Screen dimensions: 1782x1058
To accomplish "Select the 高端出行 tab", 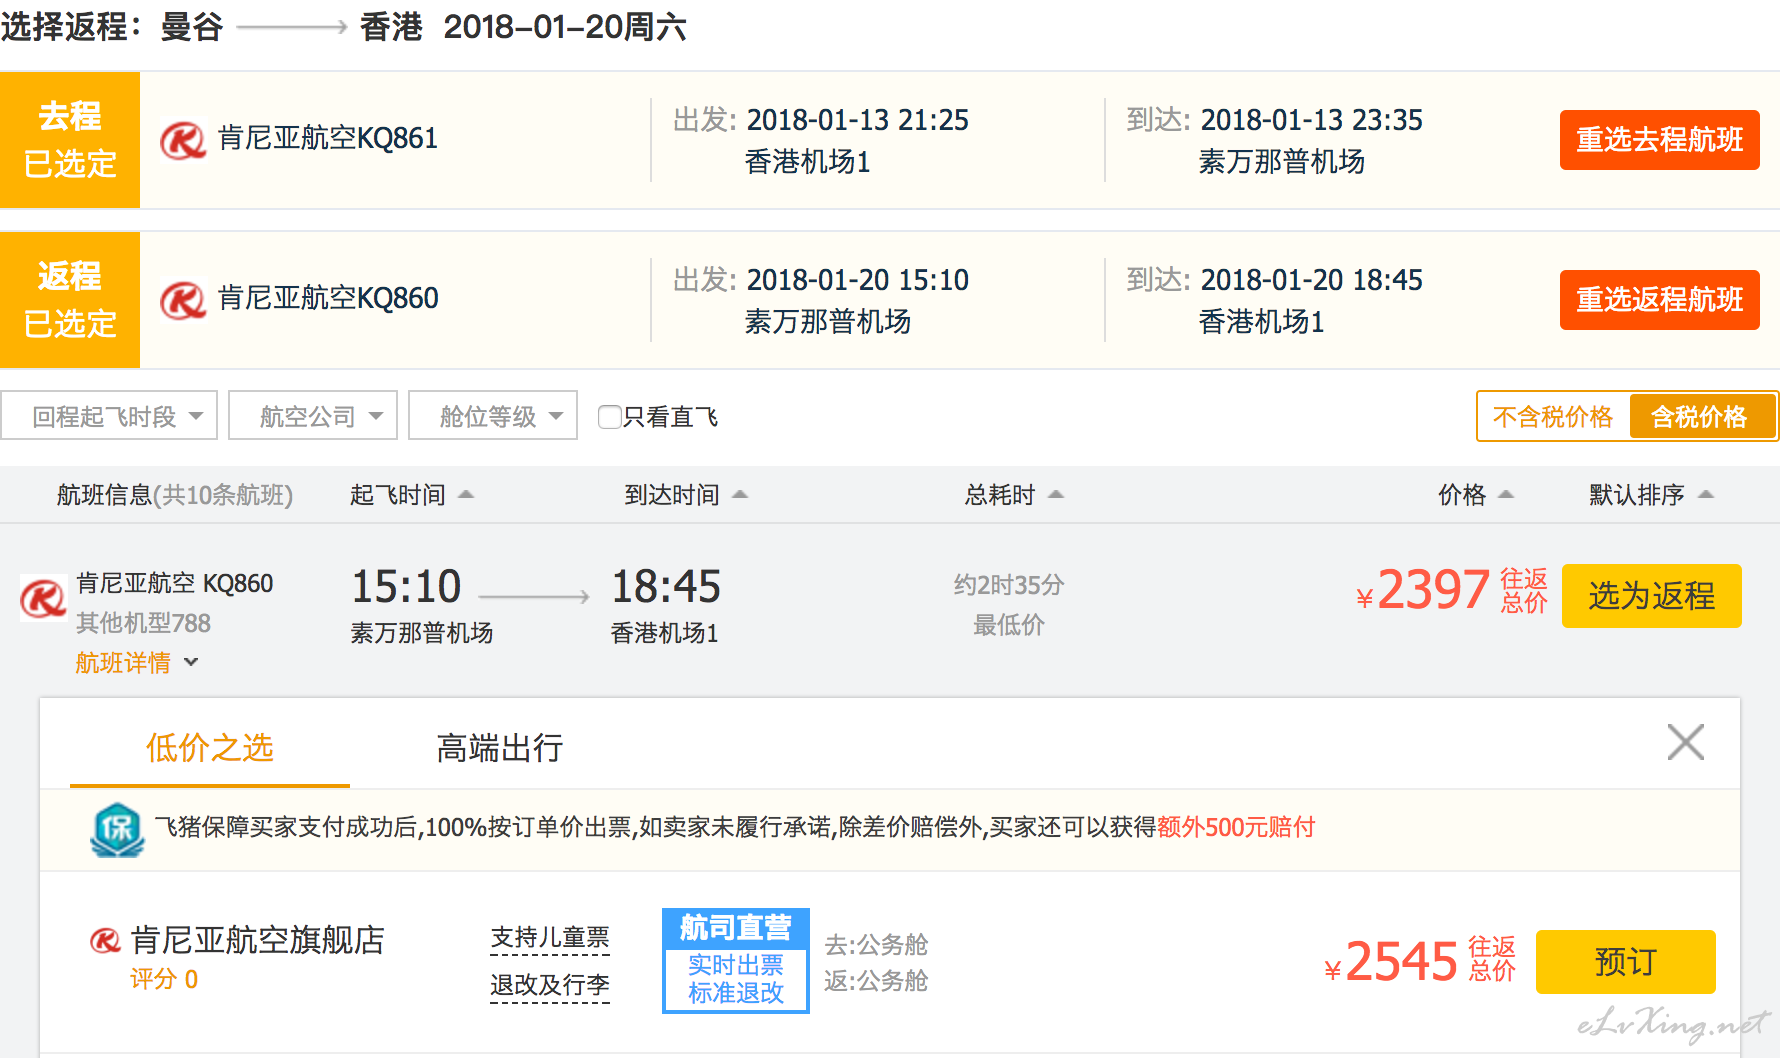I will pos(500,747).
